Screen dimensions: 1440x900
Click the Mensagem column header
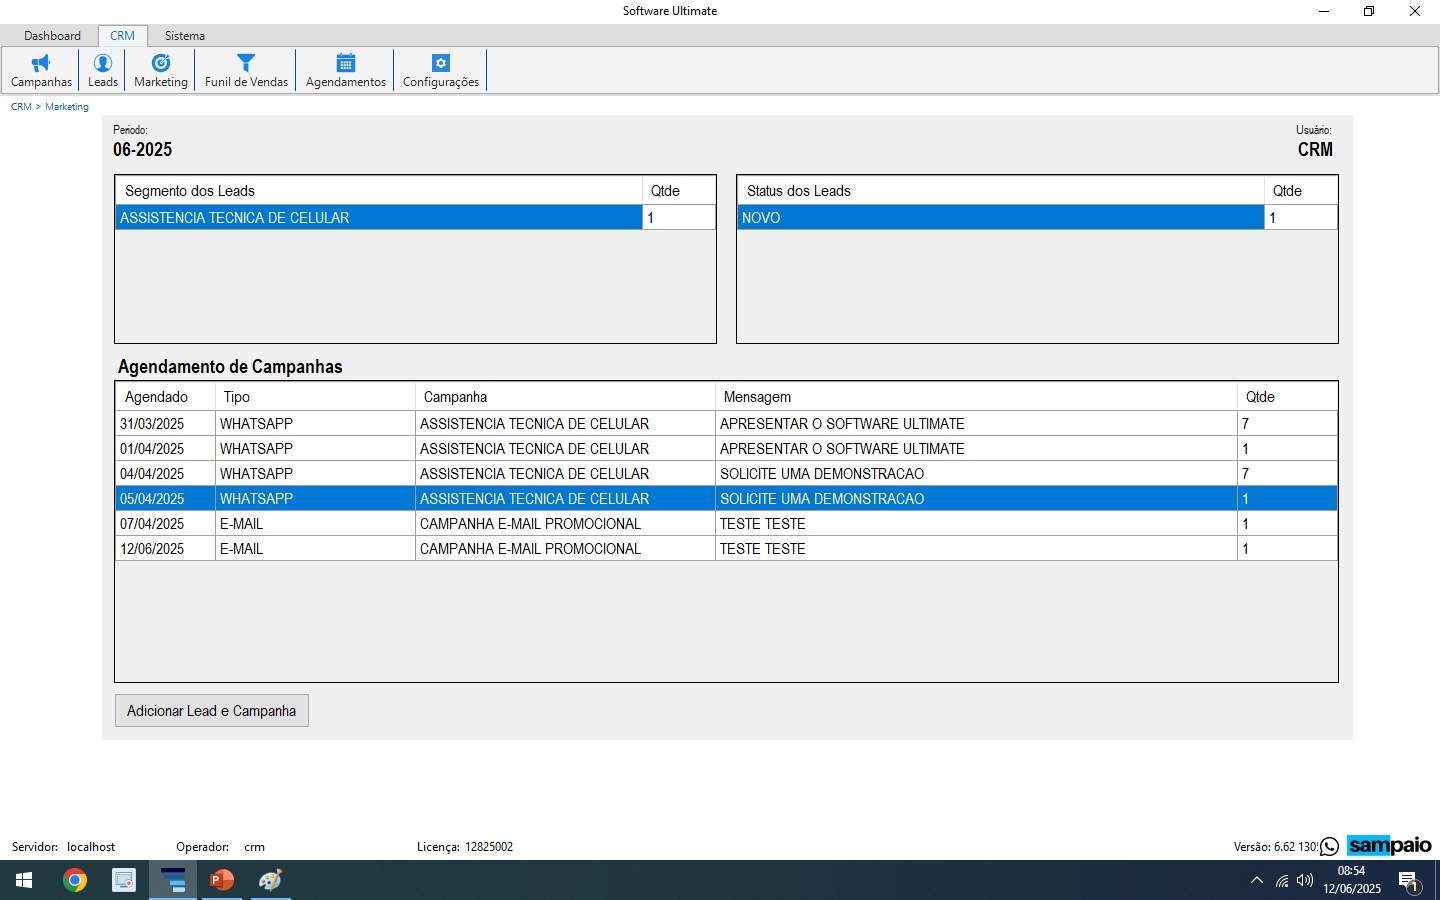click(976, 397)
